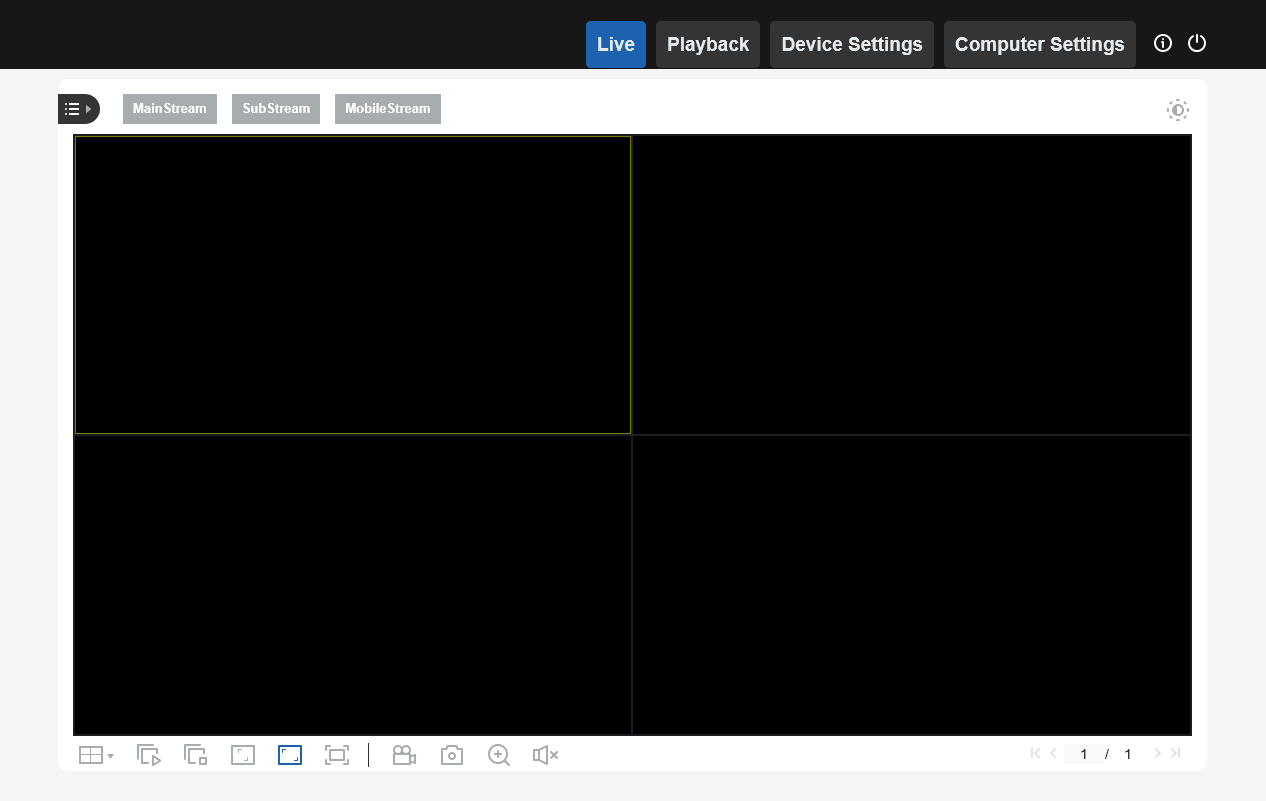
Task: Select the top-left video pane
Action: coord(353,285)
